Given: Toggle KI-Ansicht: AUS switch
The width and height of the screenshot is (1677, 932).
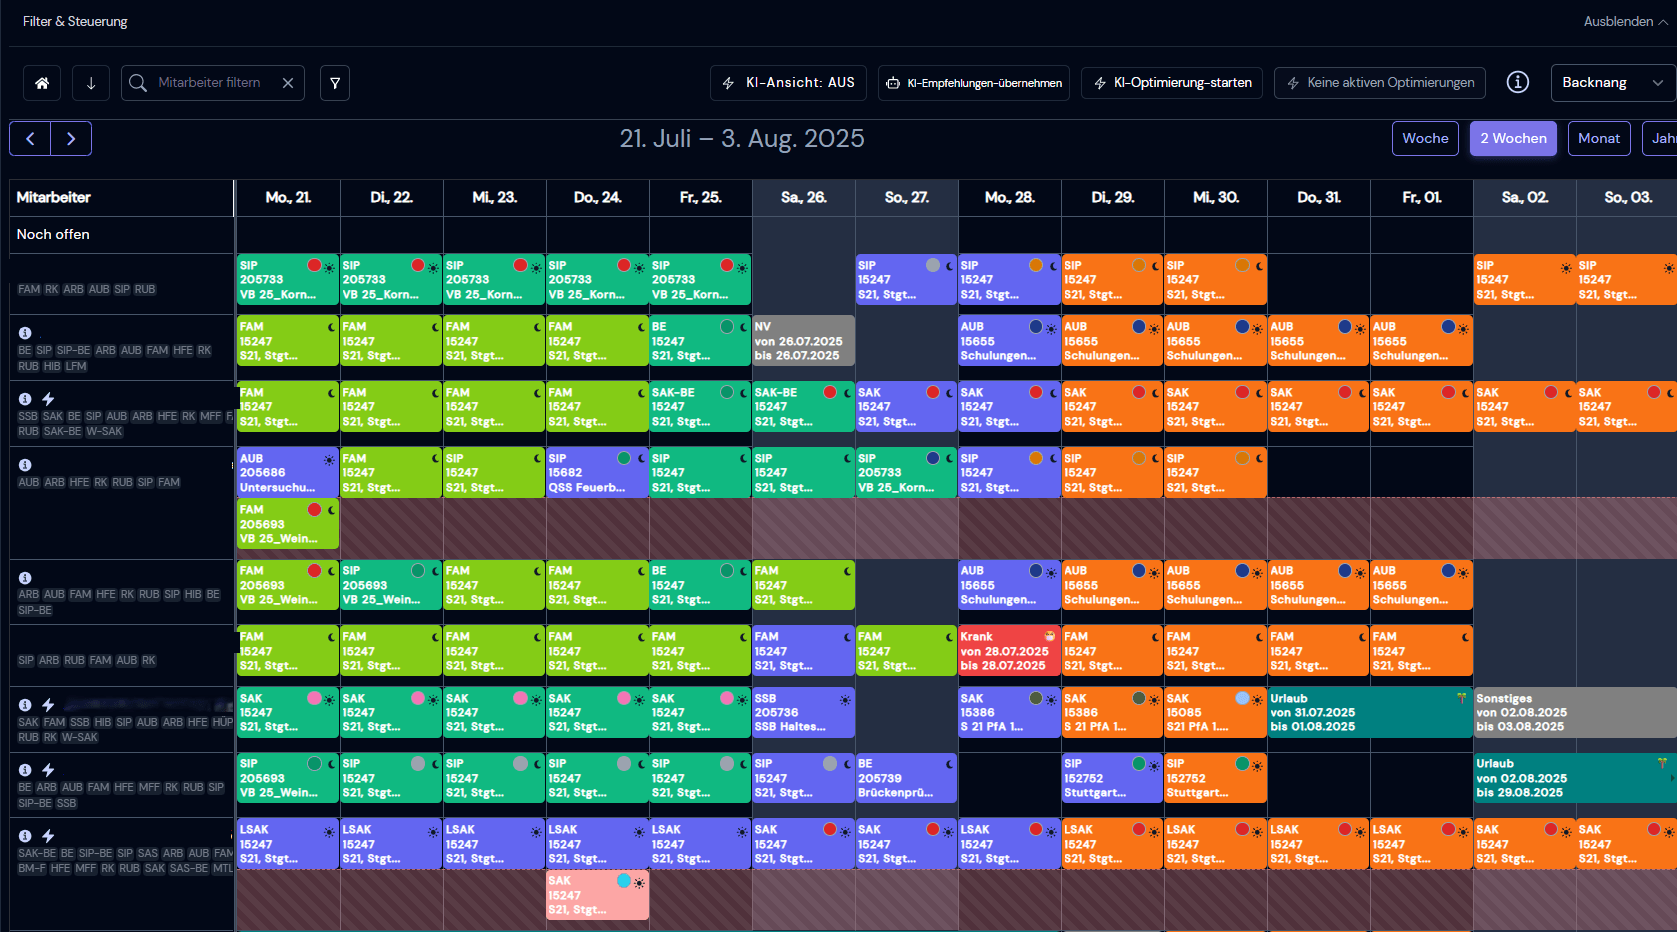Looking at the screenshot, I should point(789,83).
